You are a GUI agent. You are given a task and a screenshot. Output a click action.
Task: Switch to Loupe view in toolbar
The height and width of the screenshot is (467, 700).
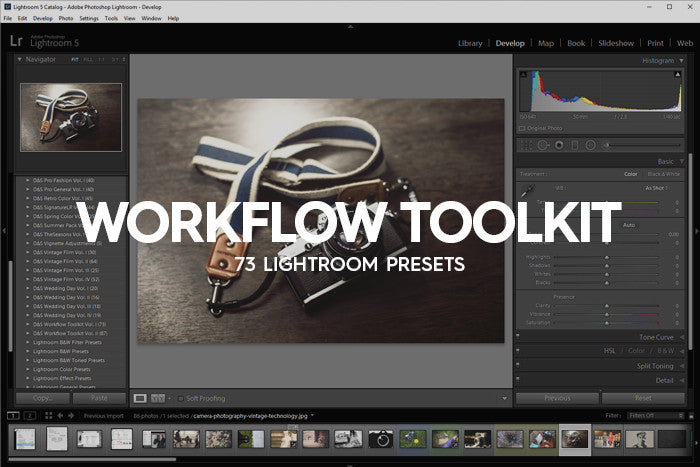140,398
